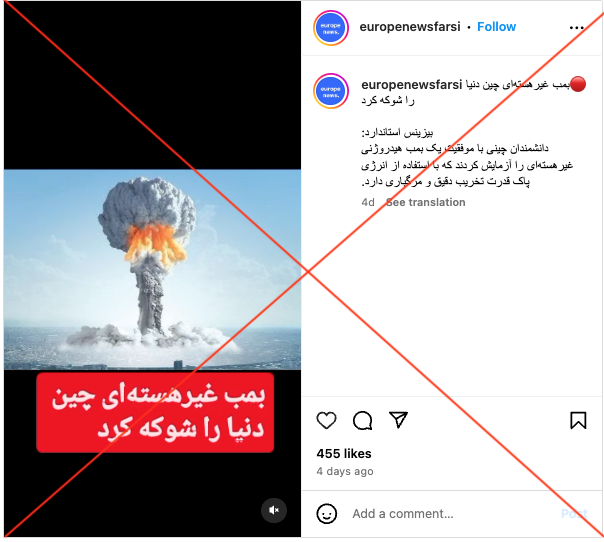
Task: Save the post with the bookmark icon
Action: point(578,420)
